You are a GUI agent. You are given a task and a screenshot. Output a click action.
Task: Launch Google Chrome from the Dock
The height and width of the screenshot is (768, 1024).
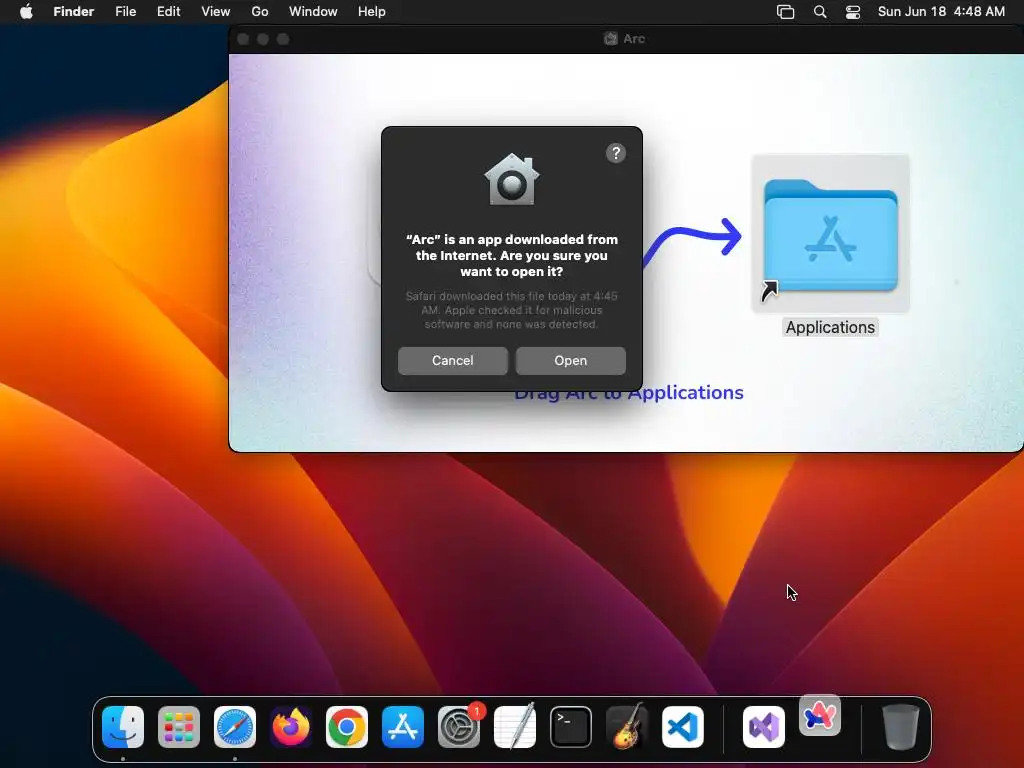tap(347, 727)
